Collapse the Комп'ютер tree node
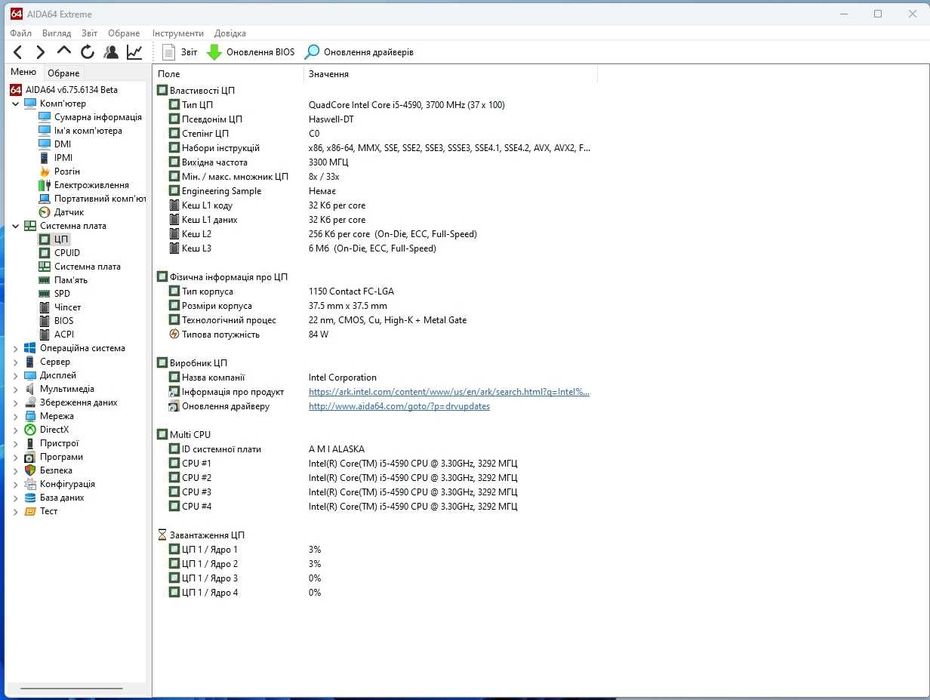 point(15,103)
